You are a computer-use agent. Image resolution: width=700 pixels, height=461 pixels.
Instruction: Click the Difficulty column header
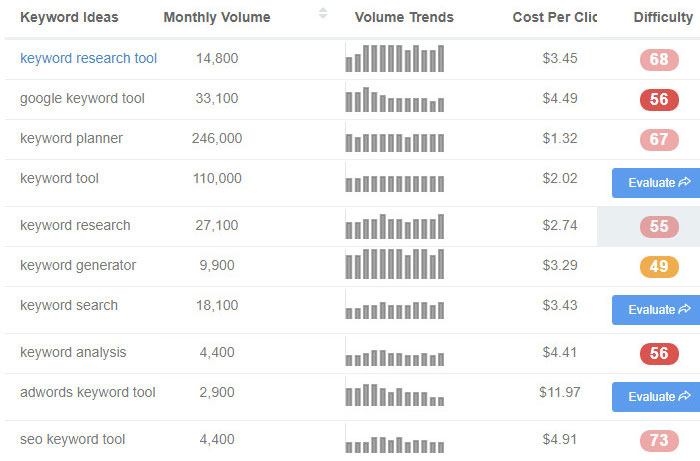tap(665, 18)
